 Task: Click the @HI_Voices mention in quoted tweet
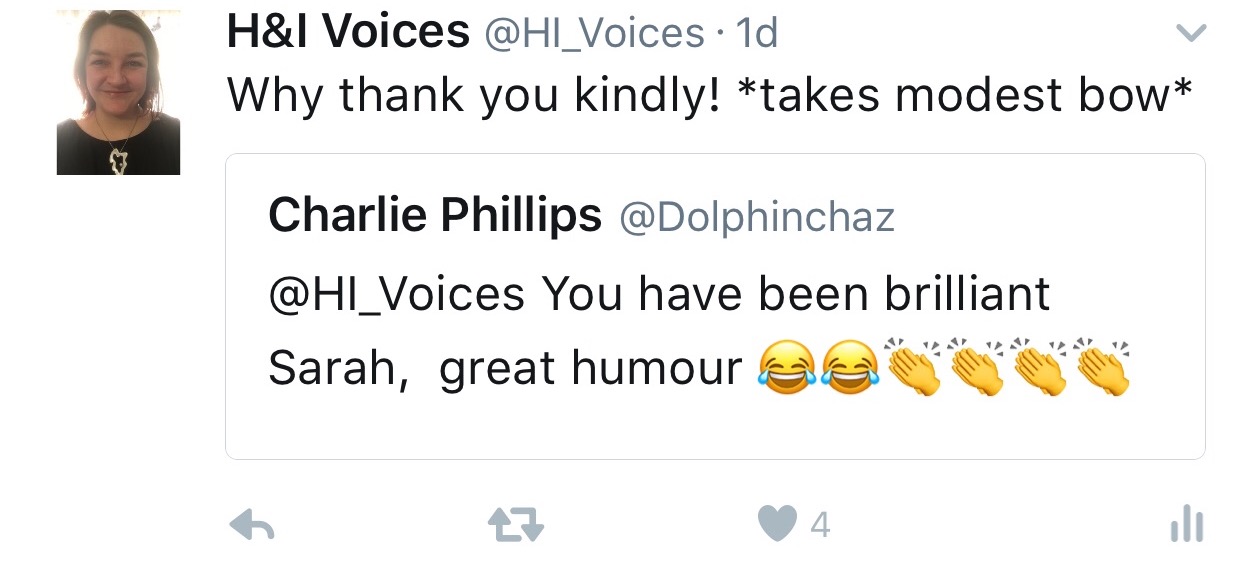pos(396,294)
